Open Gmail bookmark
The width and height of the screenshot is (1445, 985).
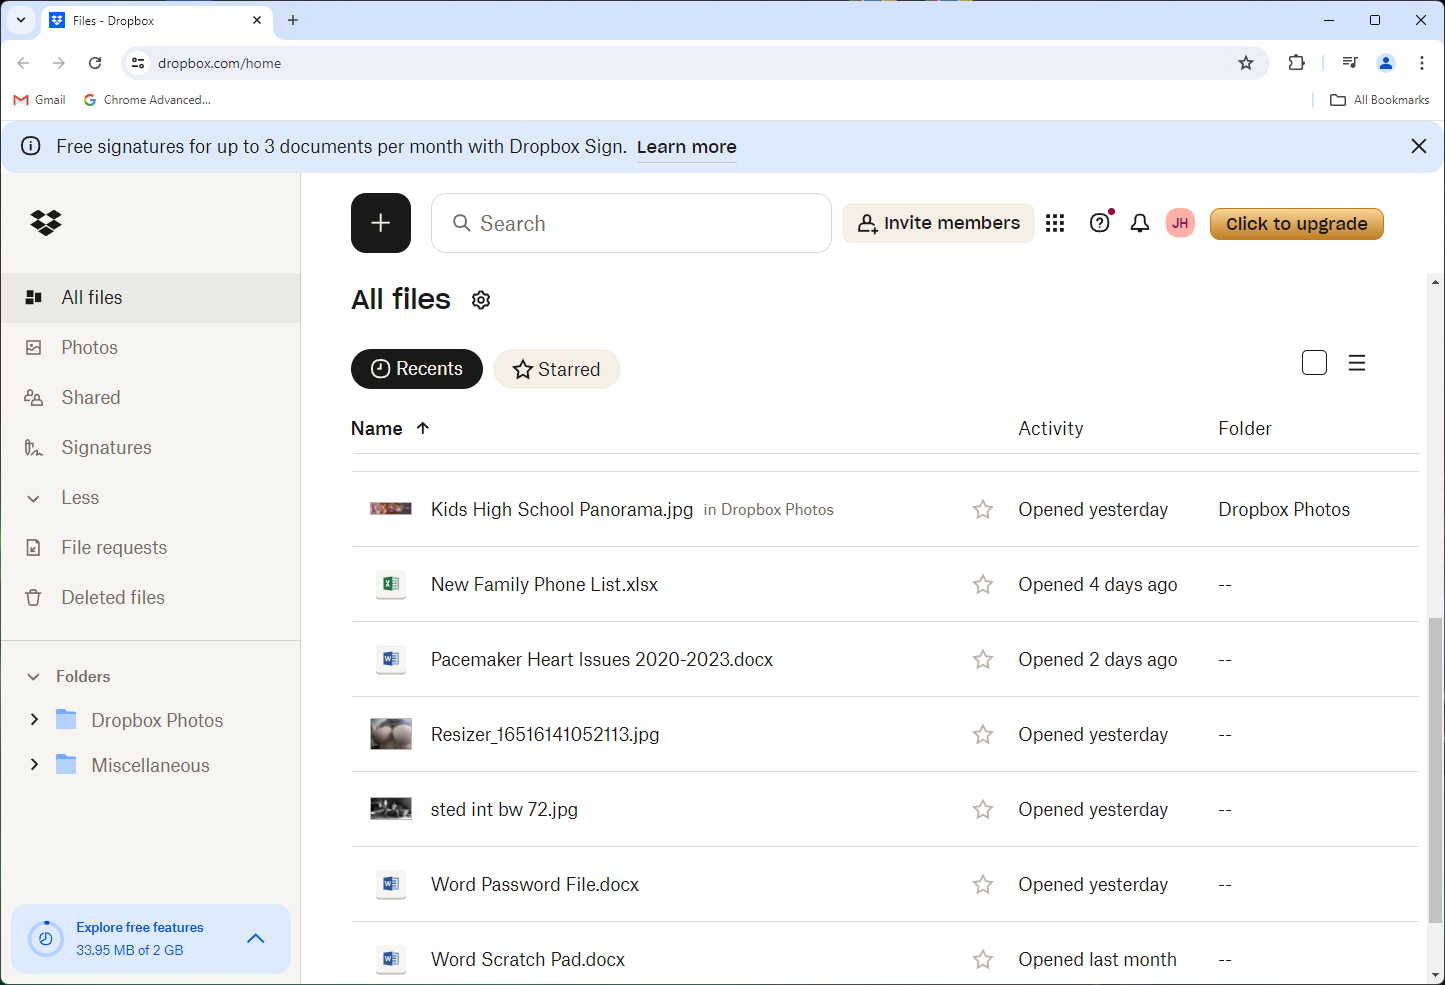coord(39,100)
